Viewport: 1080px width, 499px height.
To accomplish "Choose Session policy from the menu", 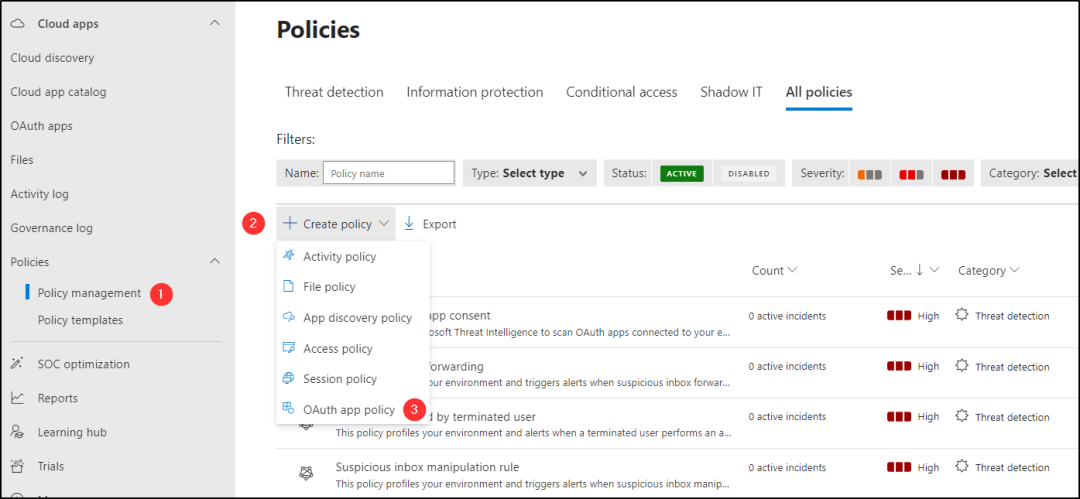I will pos(353,378).
